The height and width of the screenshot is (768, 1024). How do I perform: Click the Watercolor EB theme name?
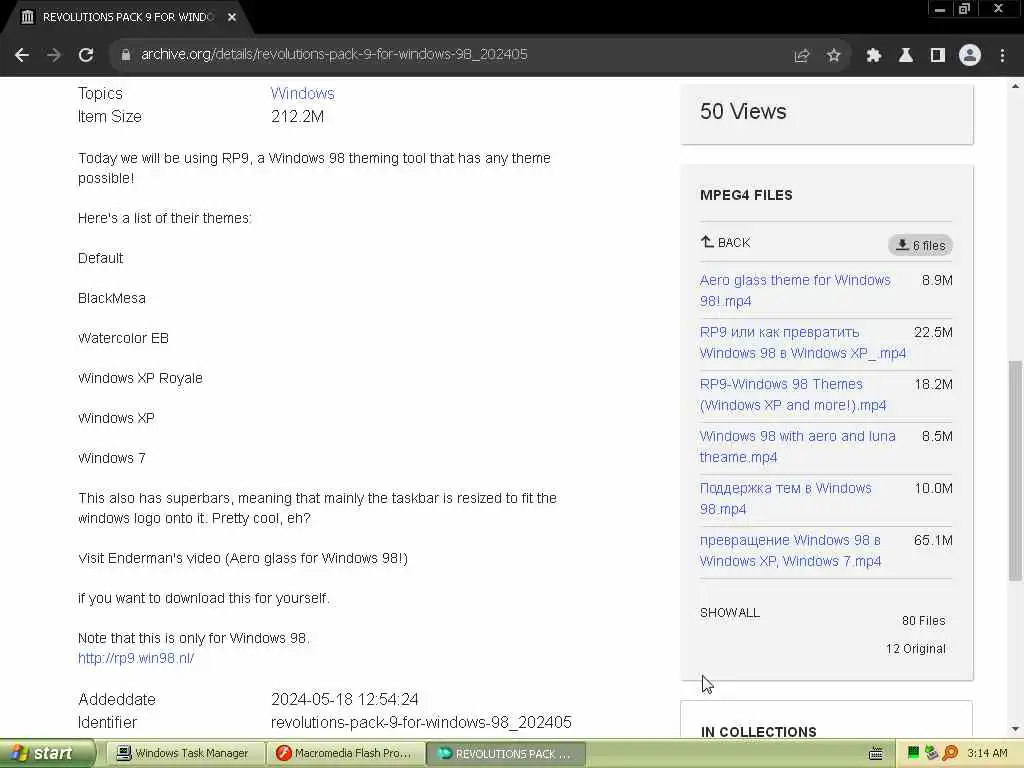pyautogui.click(x=123, y=338)
